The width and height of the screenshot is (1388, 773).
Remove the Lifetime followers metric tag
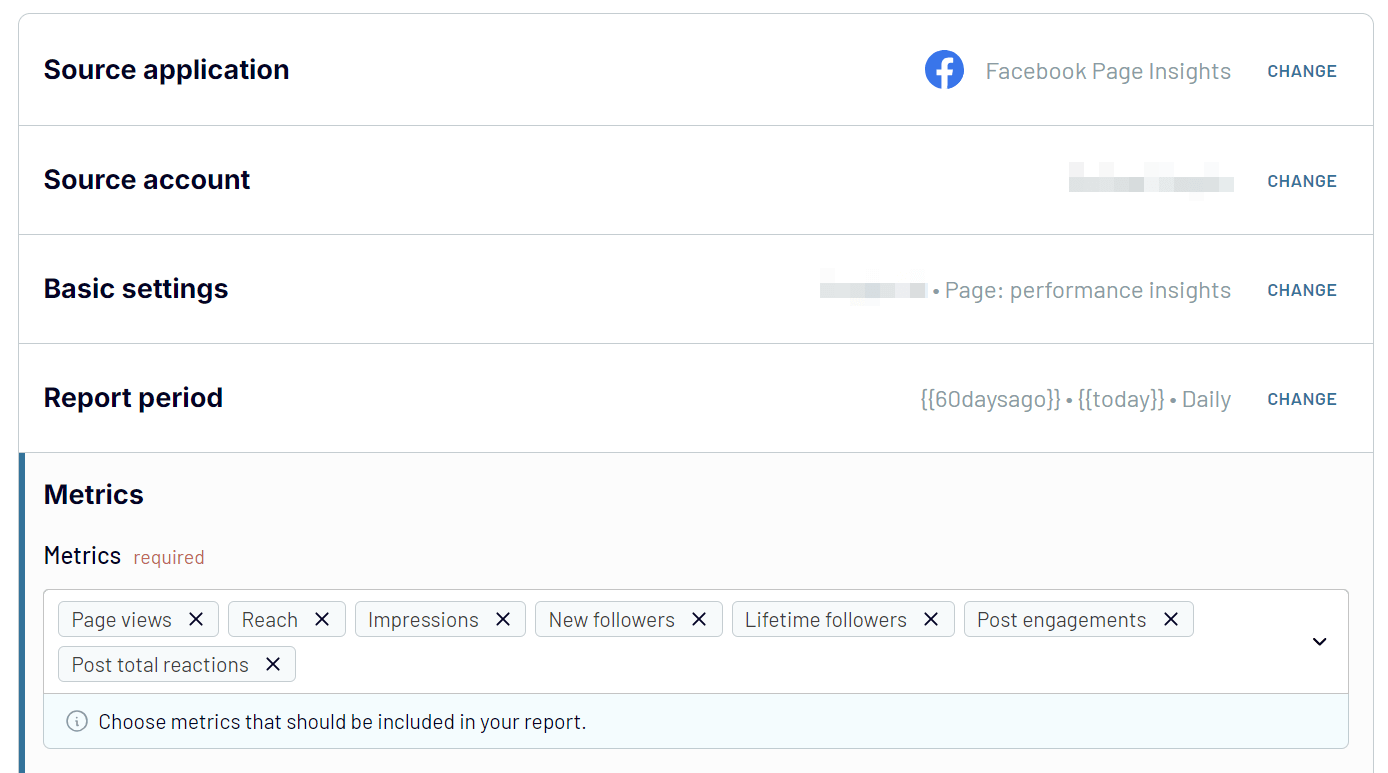coord(931,620)
